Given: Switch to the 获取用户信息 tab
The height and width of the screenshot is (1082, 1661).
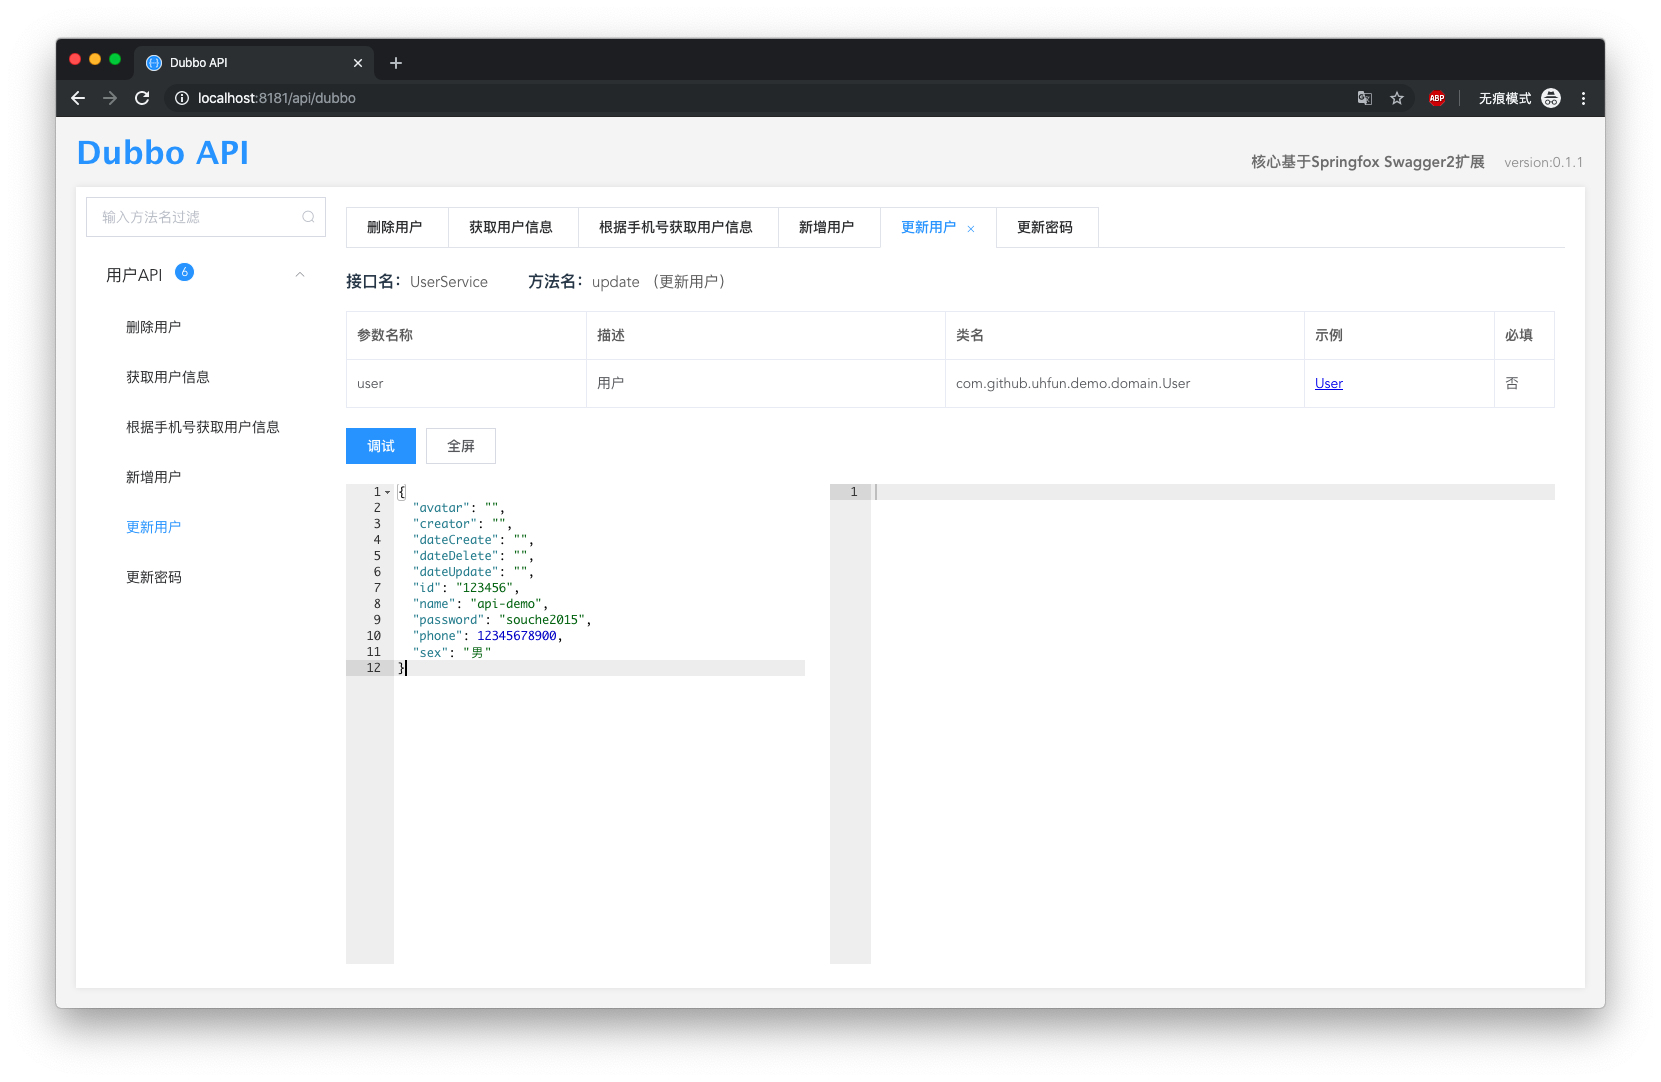Looking at the screenshot, I should 511,227.
